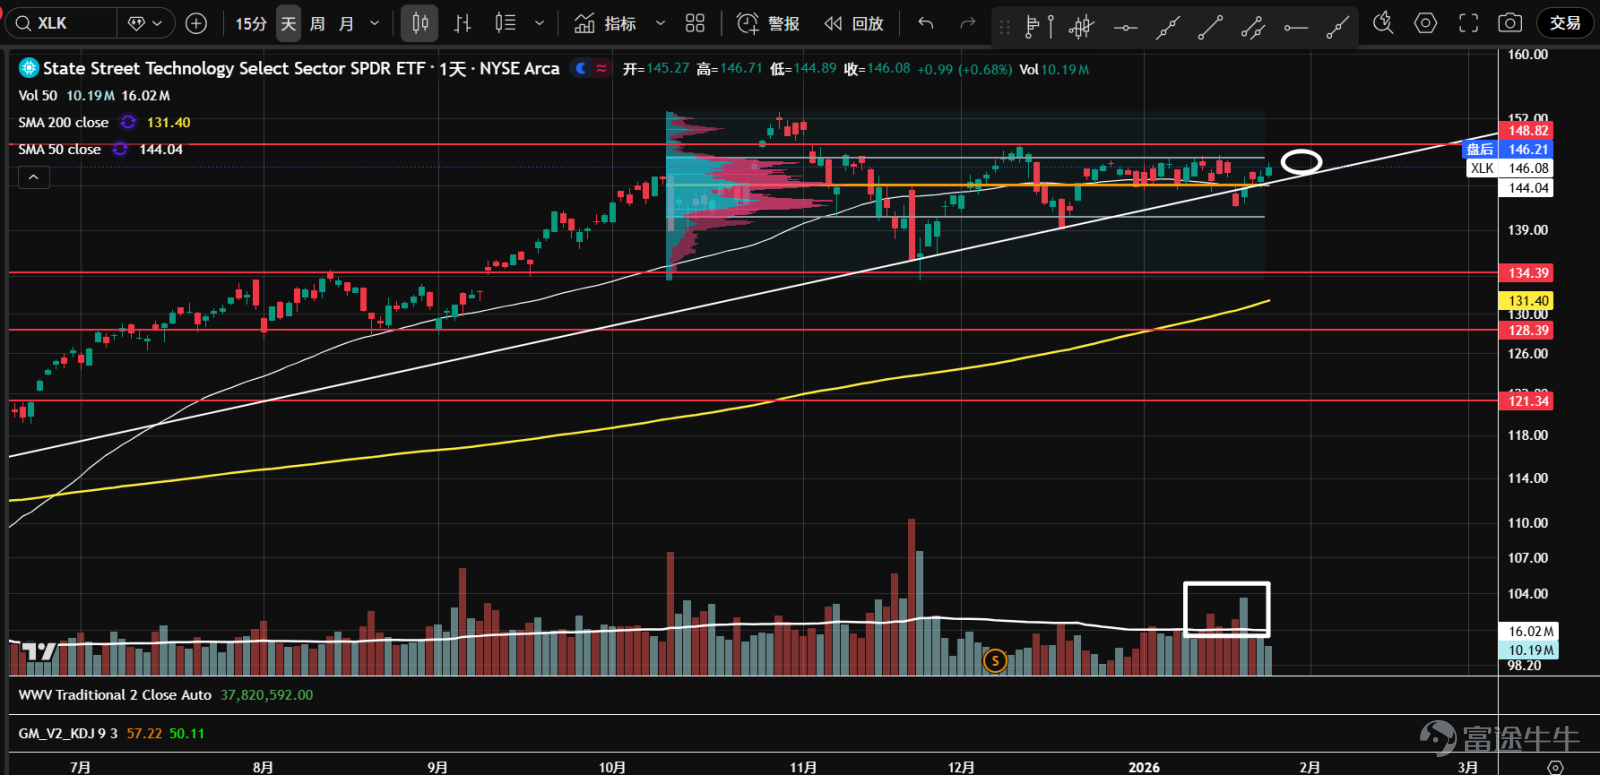Click the 148.82 red price label
Viewport: 1600px width, 775px height.
1528,130
